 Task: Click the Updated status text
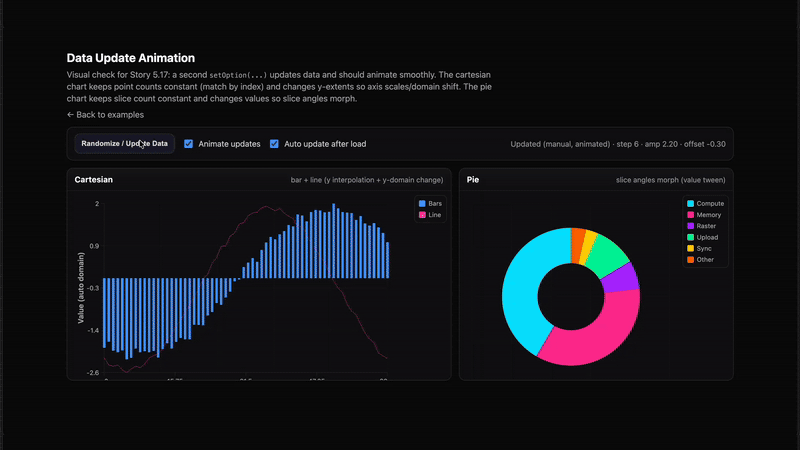[617, 144]
